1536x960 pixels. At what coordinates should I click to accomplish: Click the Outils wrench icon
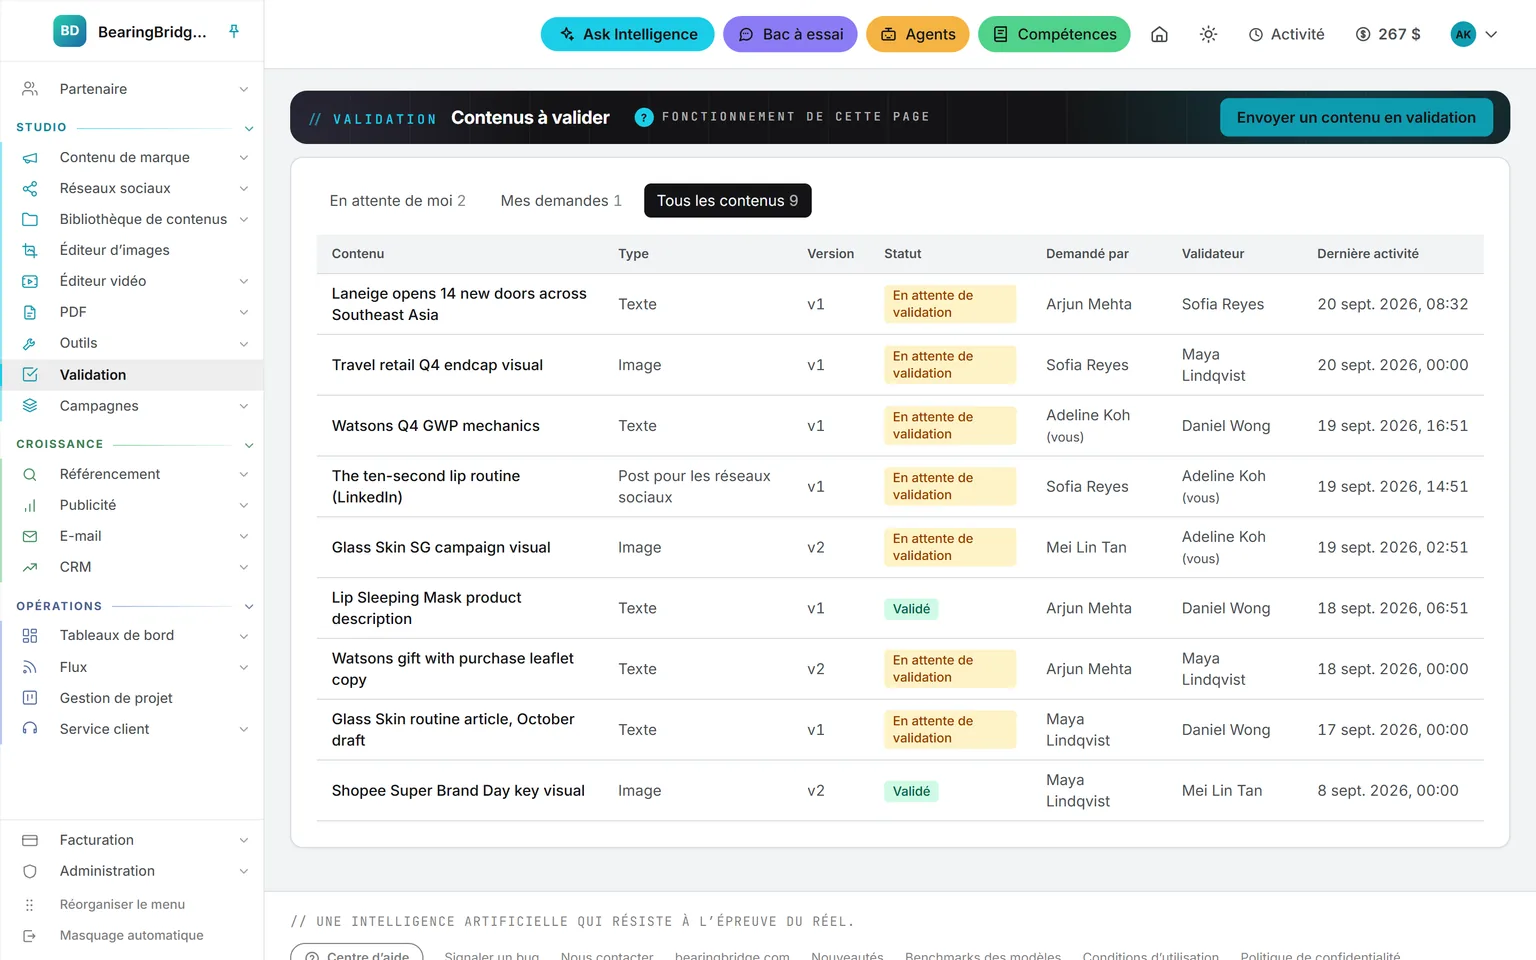30,344
